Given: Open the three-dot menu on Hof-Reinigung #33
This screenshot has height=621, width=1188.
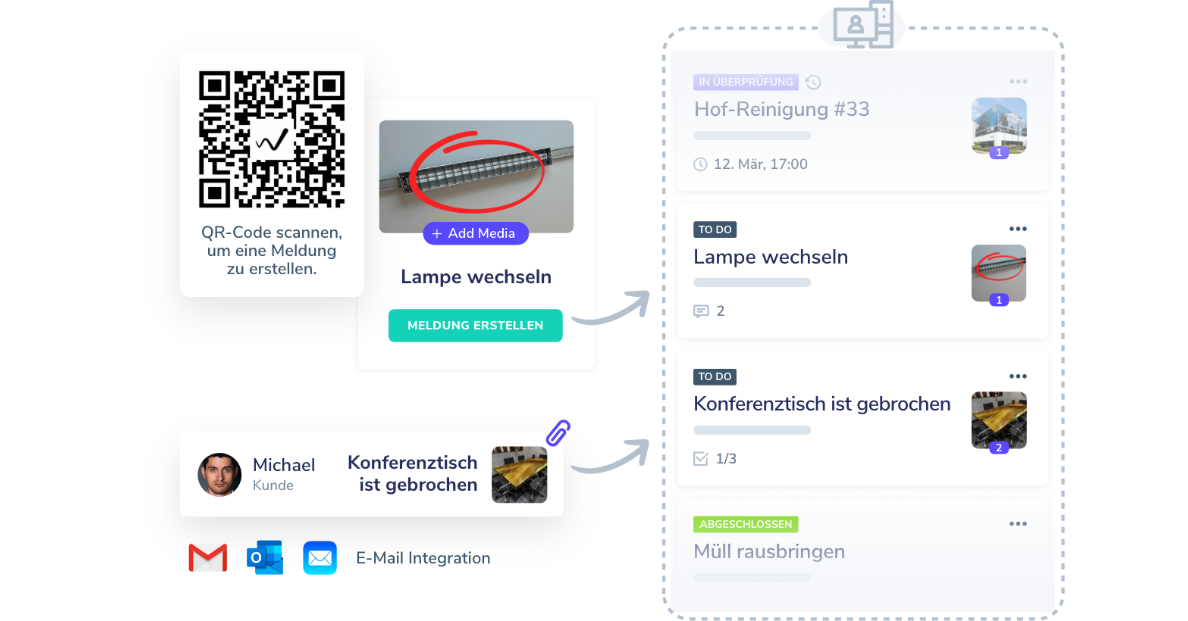Looking at the screenshot, I should tap(1018, 82).
